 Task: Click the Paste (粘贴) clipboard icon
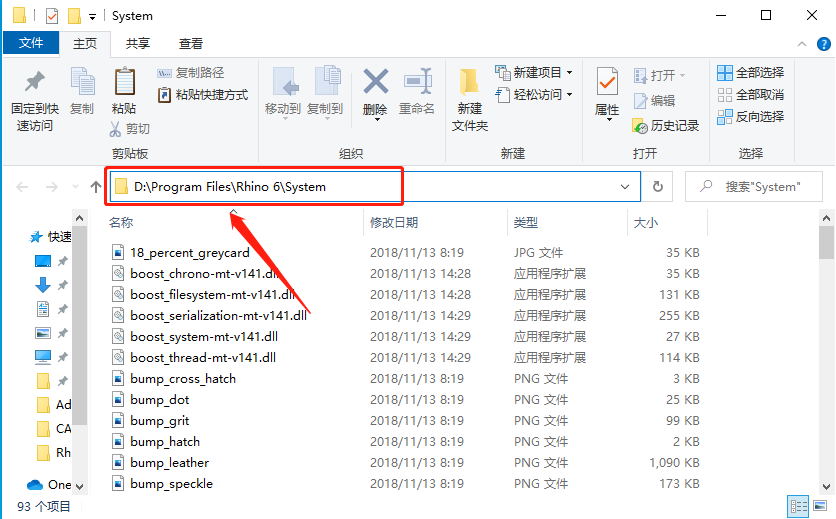point(124,82)
